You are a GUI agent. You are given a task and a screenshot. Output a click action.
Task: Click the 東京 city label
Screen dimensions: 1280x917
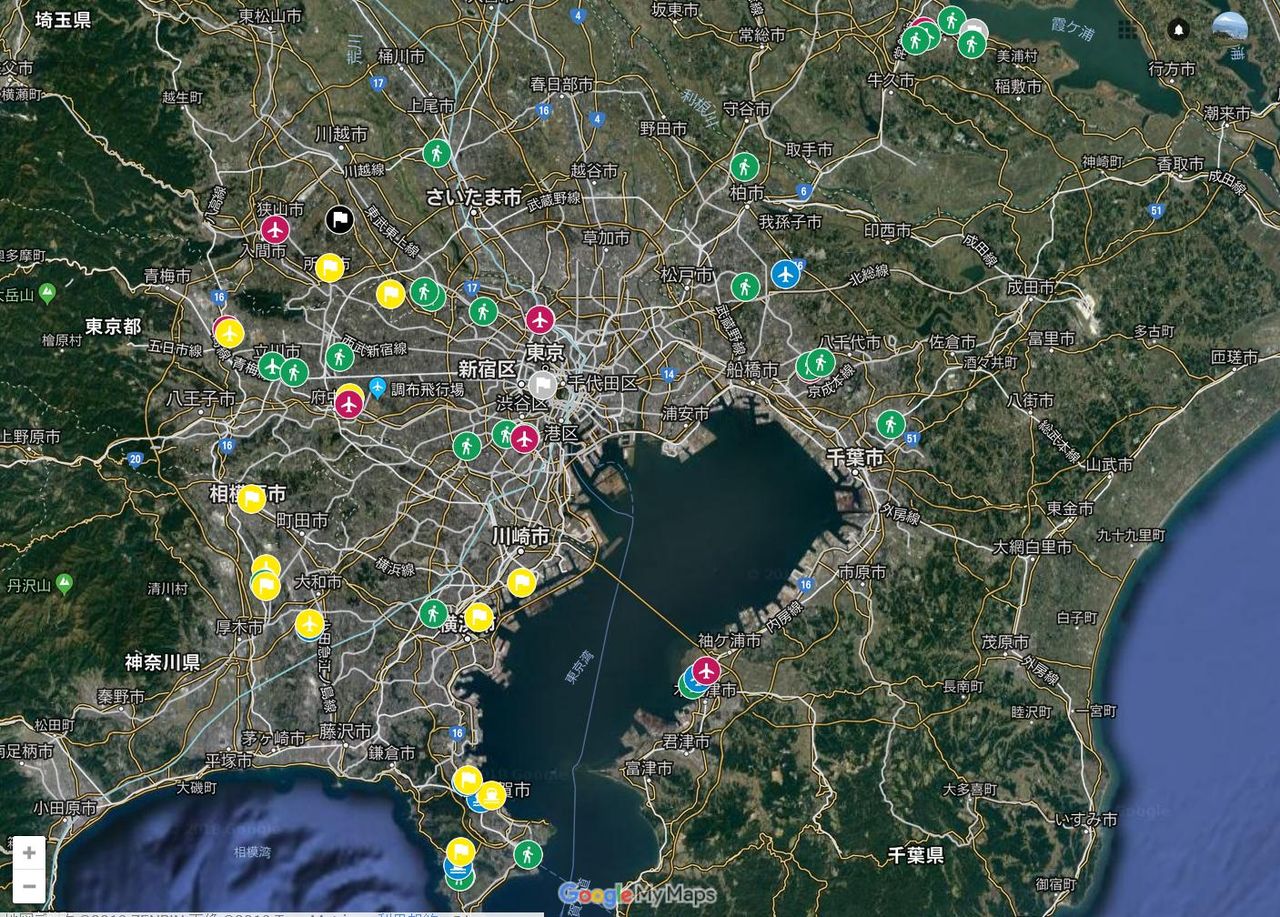[544, 352]
